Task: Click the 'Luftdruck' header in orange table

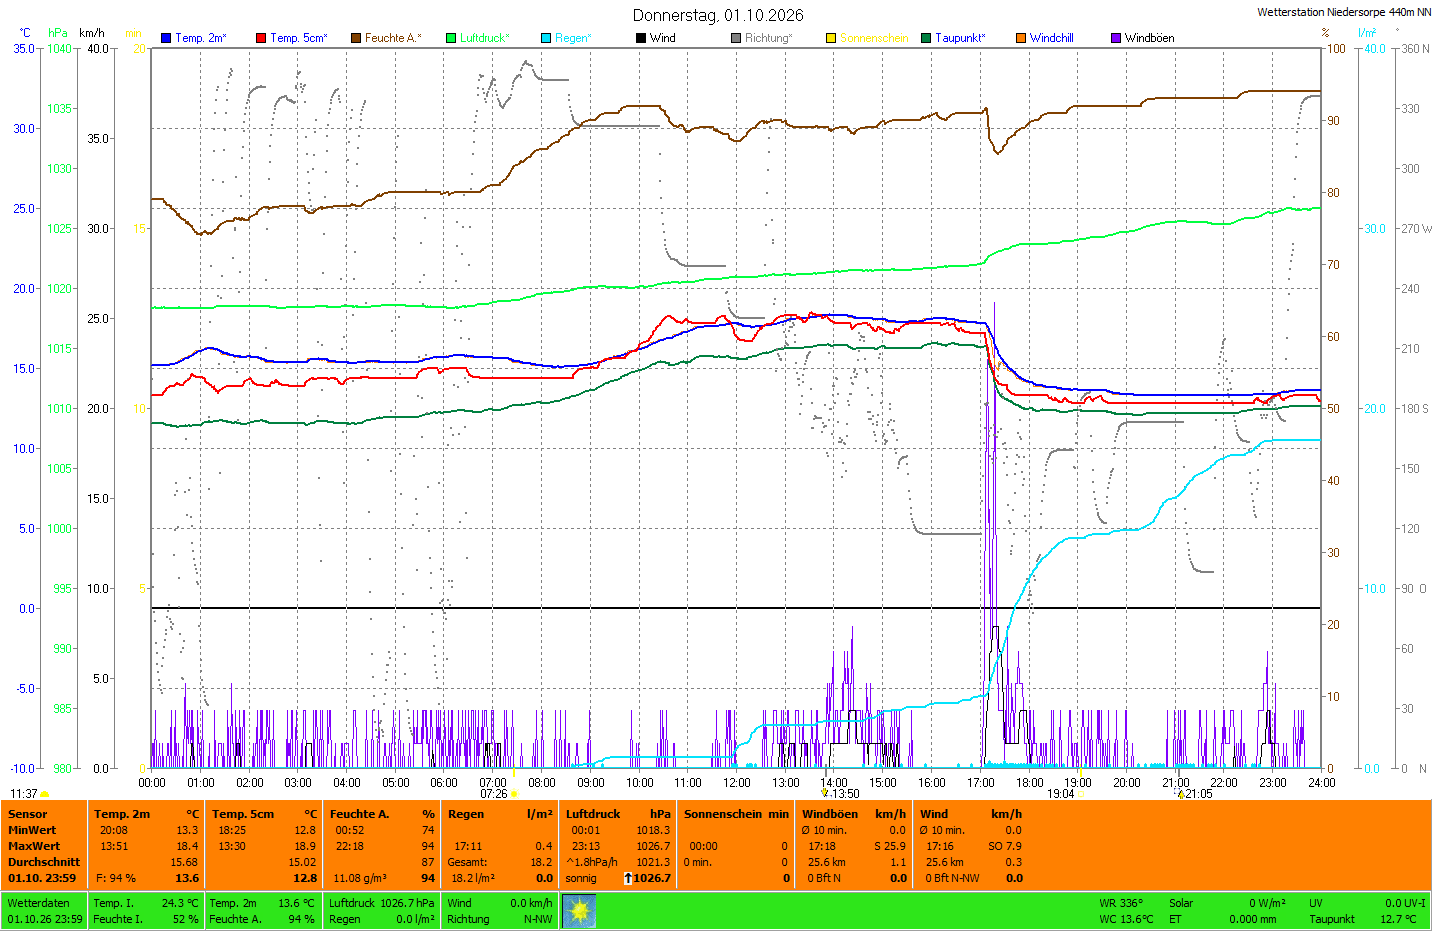Action: click(593, 814)
